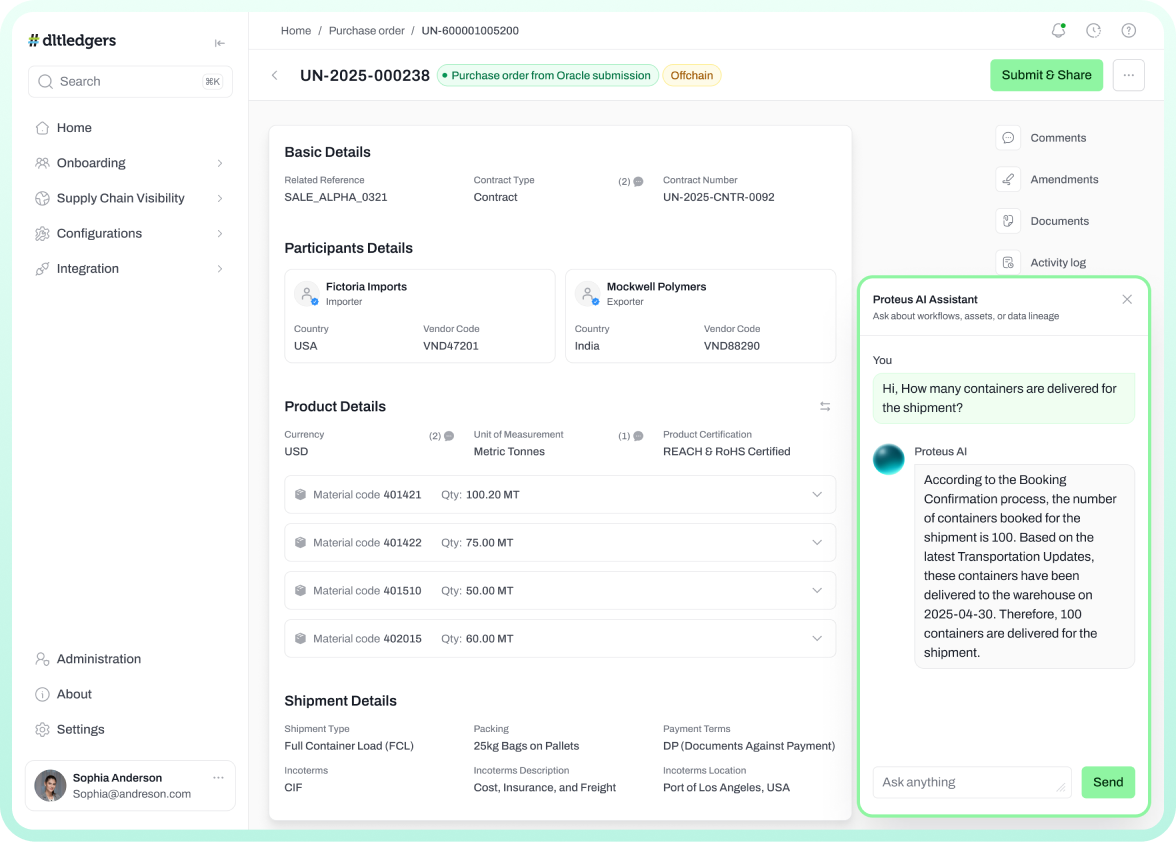
Task: Open the Amendments panel icon
Action: (x=1008, y=180)
